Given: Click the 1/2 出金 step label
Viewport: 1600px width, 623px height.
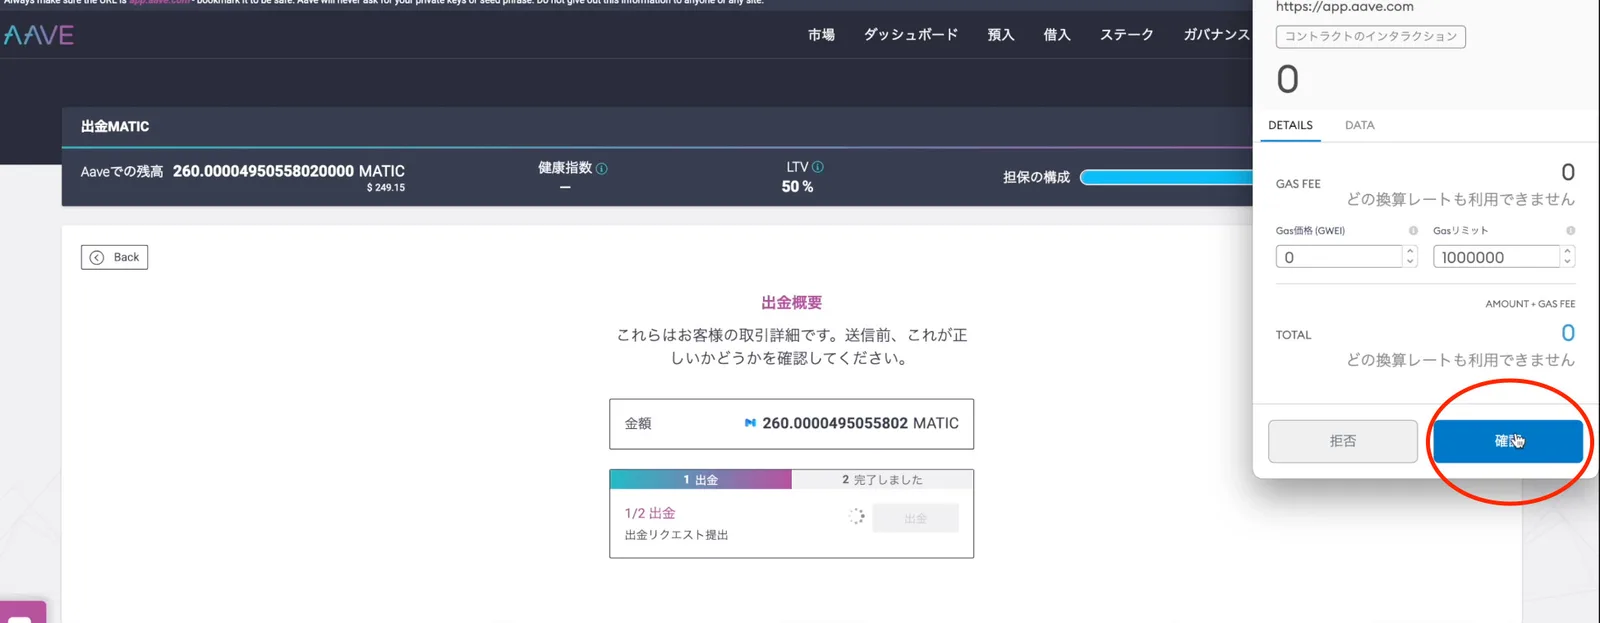Looking at the screenshot, I should pyautogui.click(x=650, y=513).
